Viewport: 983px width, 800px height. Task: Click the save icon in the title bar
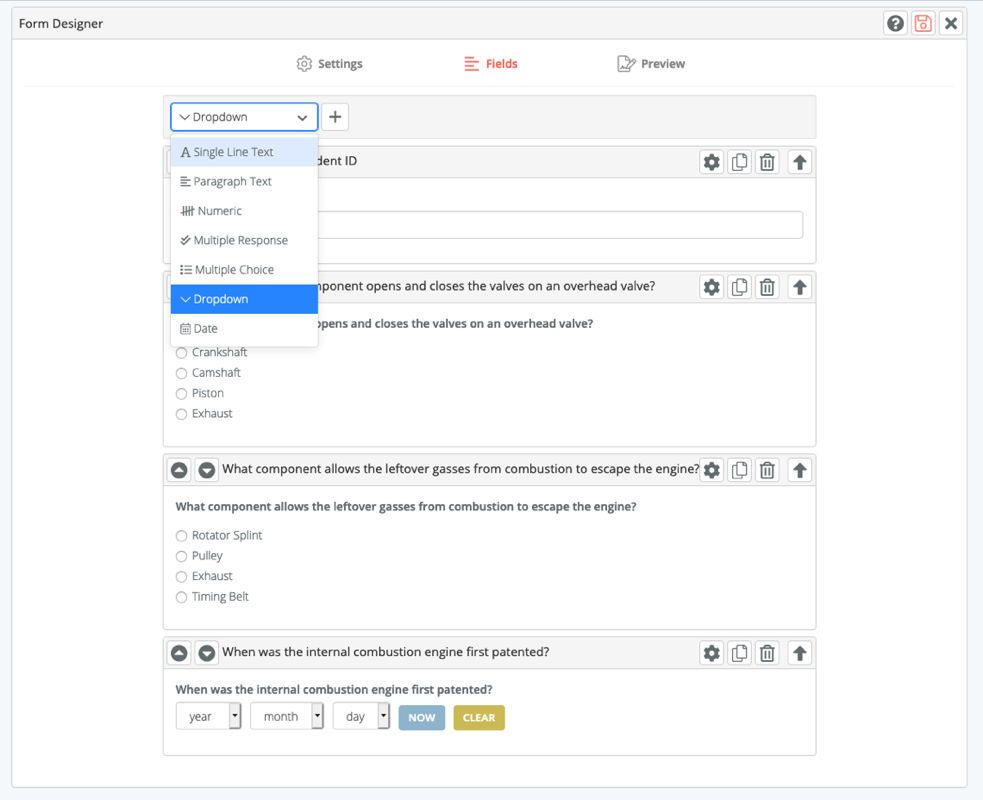tap(923, 23)
